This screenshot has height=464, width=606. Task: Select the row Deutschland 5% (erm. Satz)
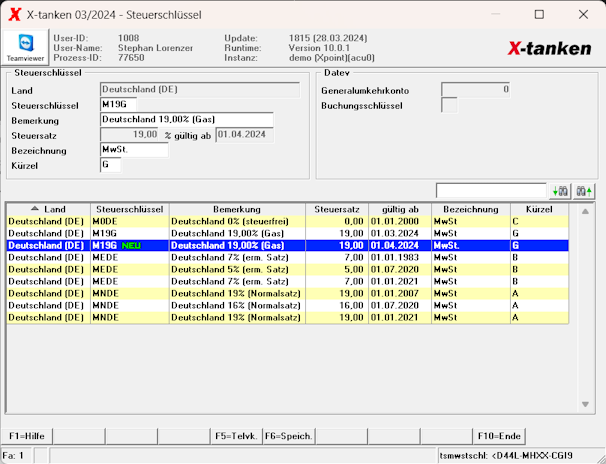point(288,269)
